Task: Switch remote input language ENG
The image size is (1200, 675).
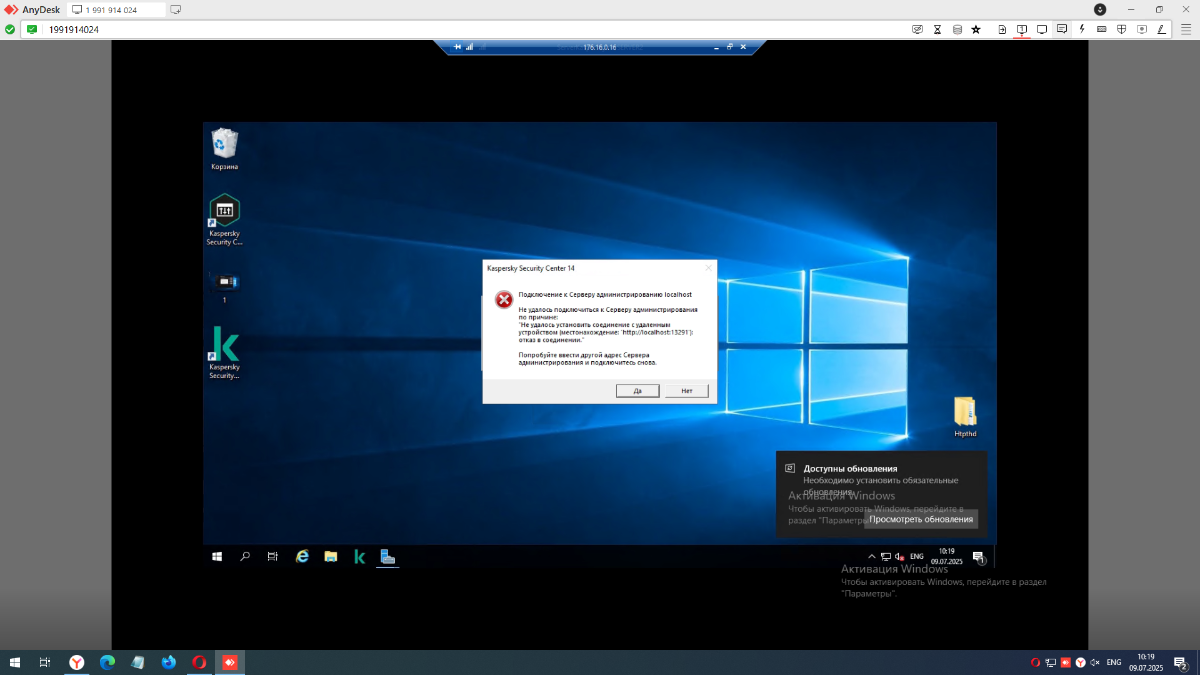Action: (x=917, y=556)
